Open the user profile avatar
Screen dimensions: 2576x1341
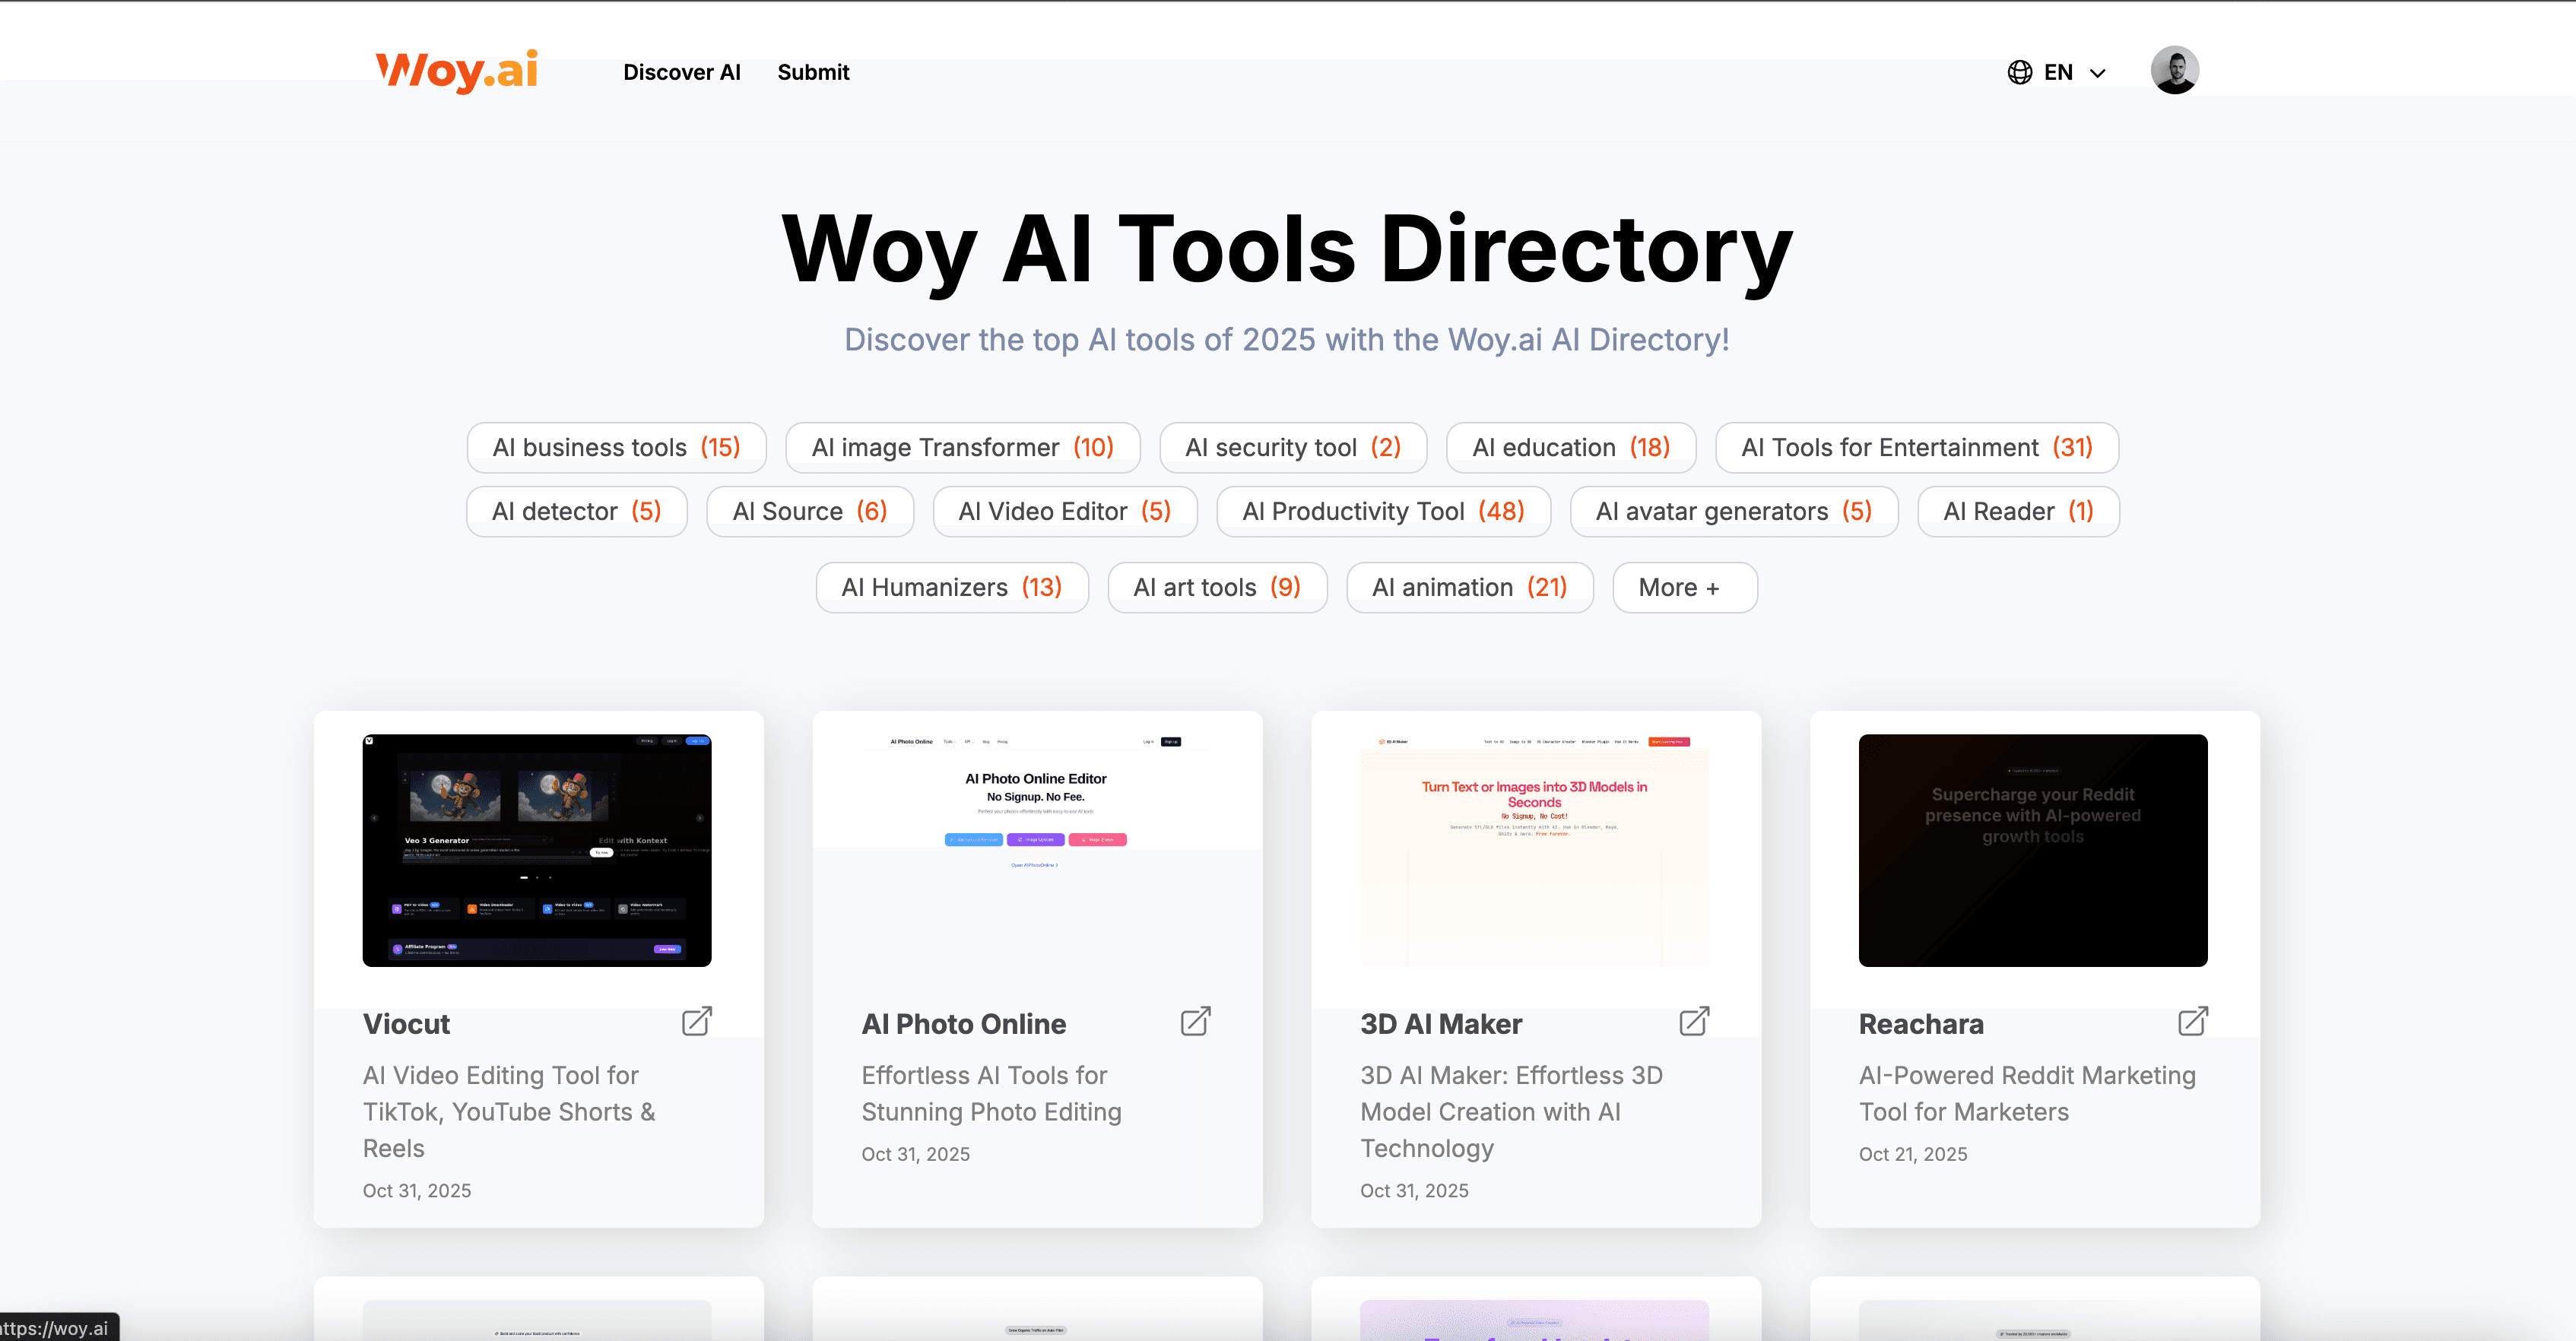[2174, 70]
